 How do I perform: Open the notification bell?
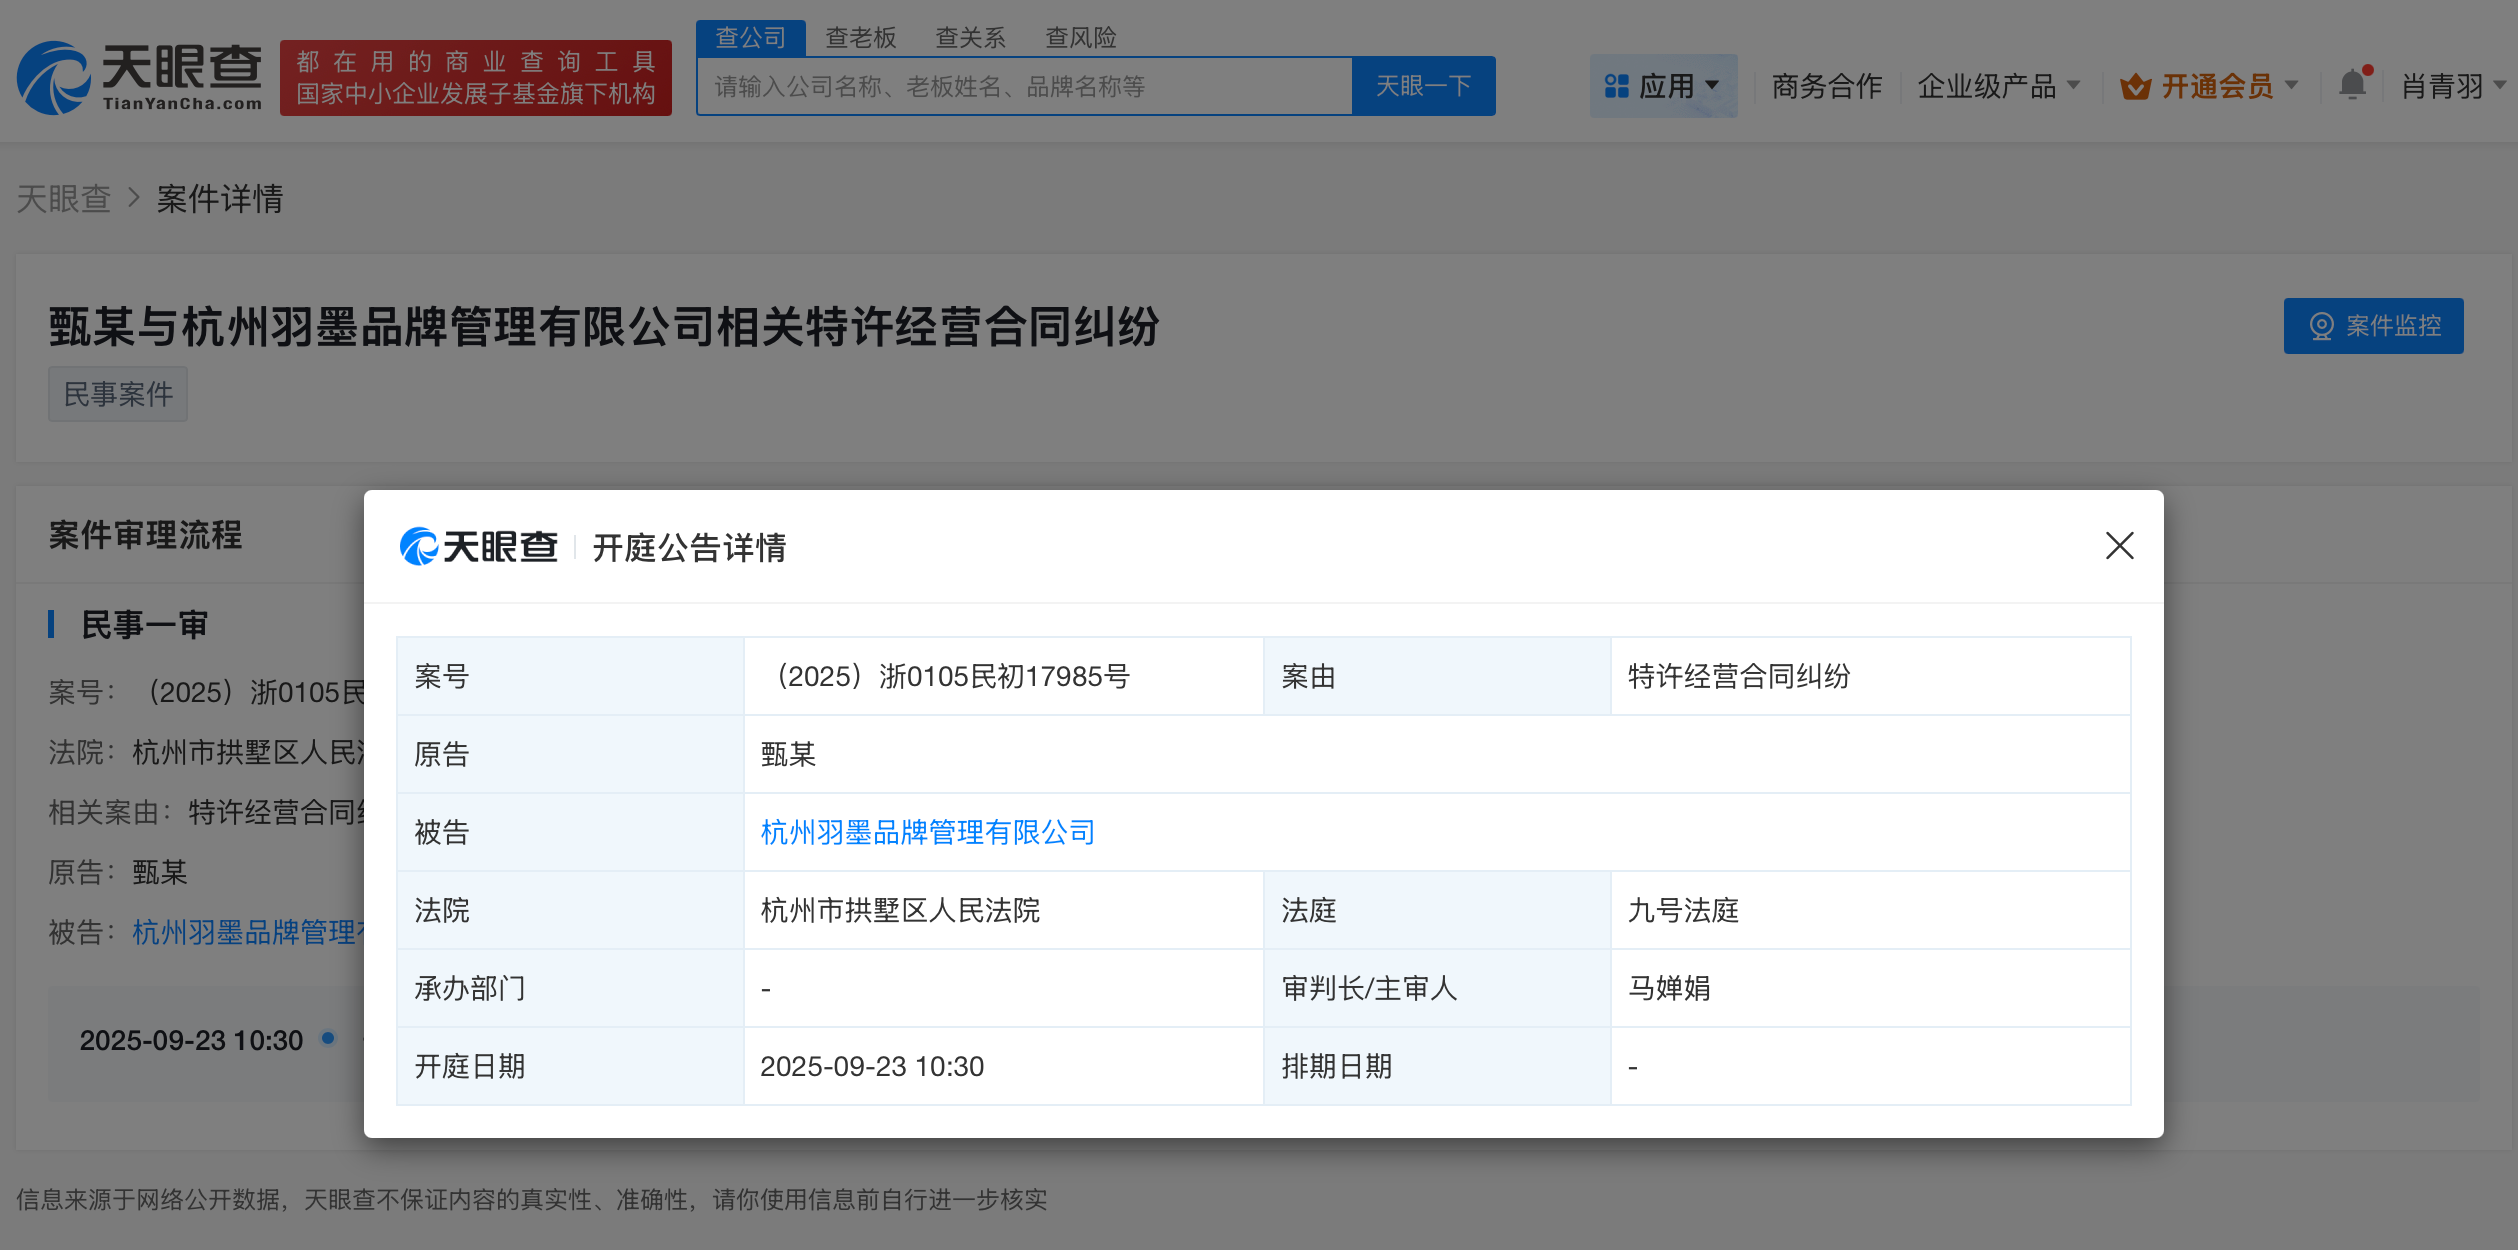click(2352, 85)
